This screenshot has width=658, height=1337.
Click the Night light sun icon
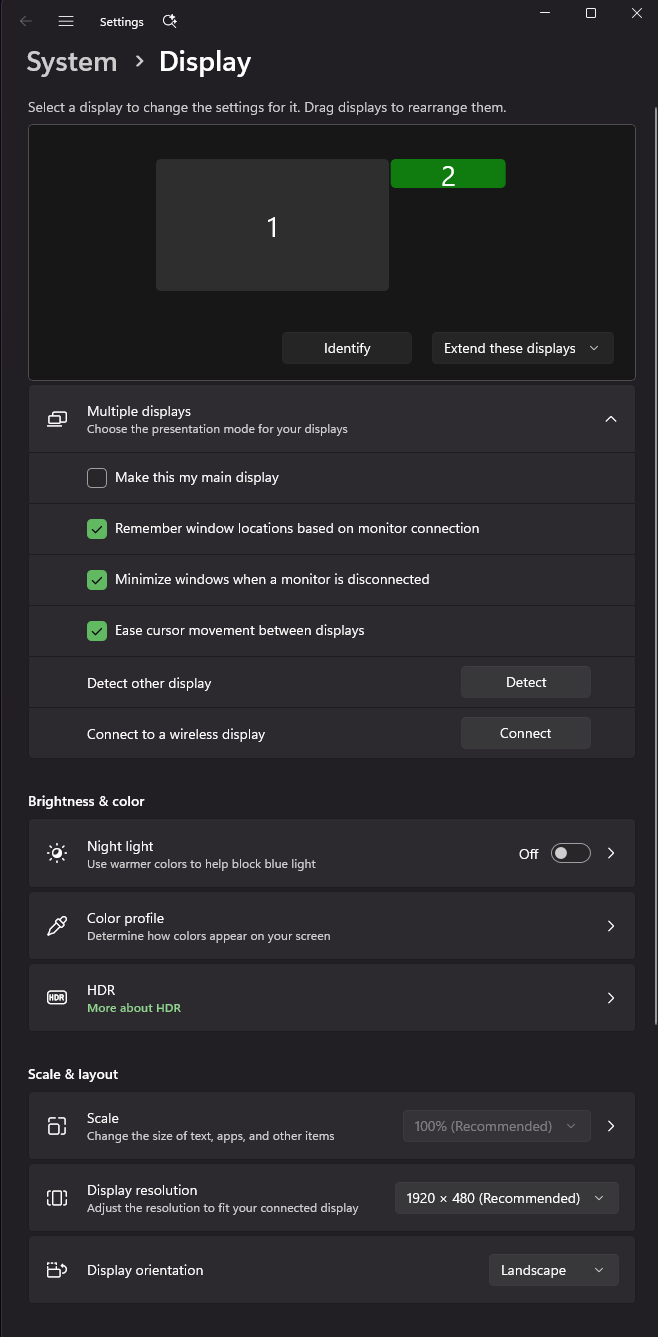point(57,853)
